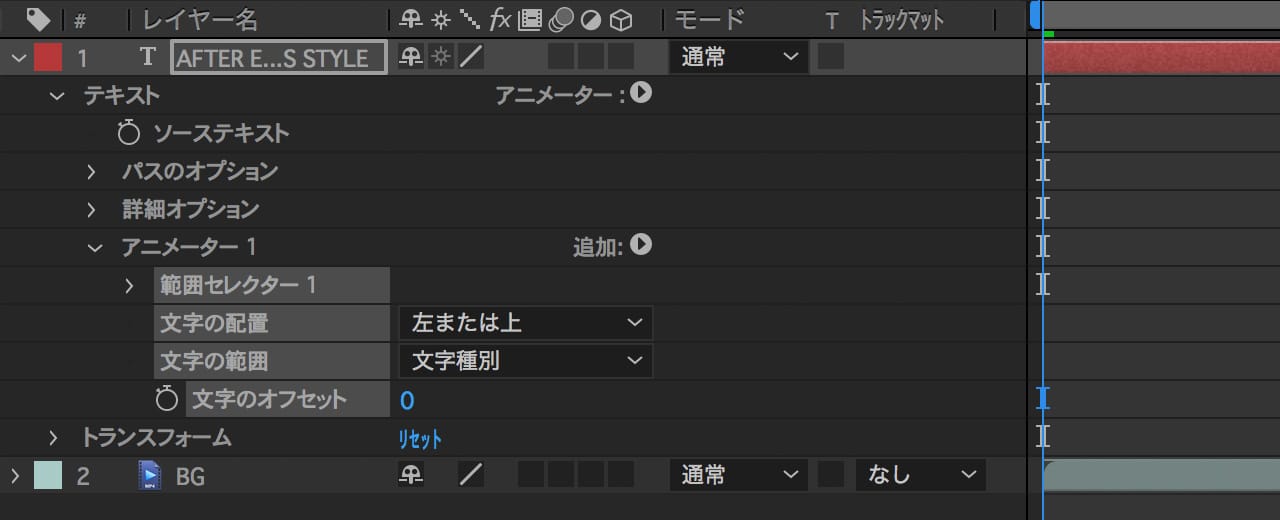The image size is (1280, 520).
Task: Click the text layer T type icon
Action: (148, 57)
